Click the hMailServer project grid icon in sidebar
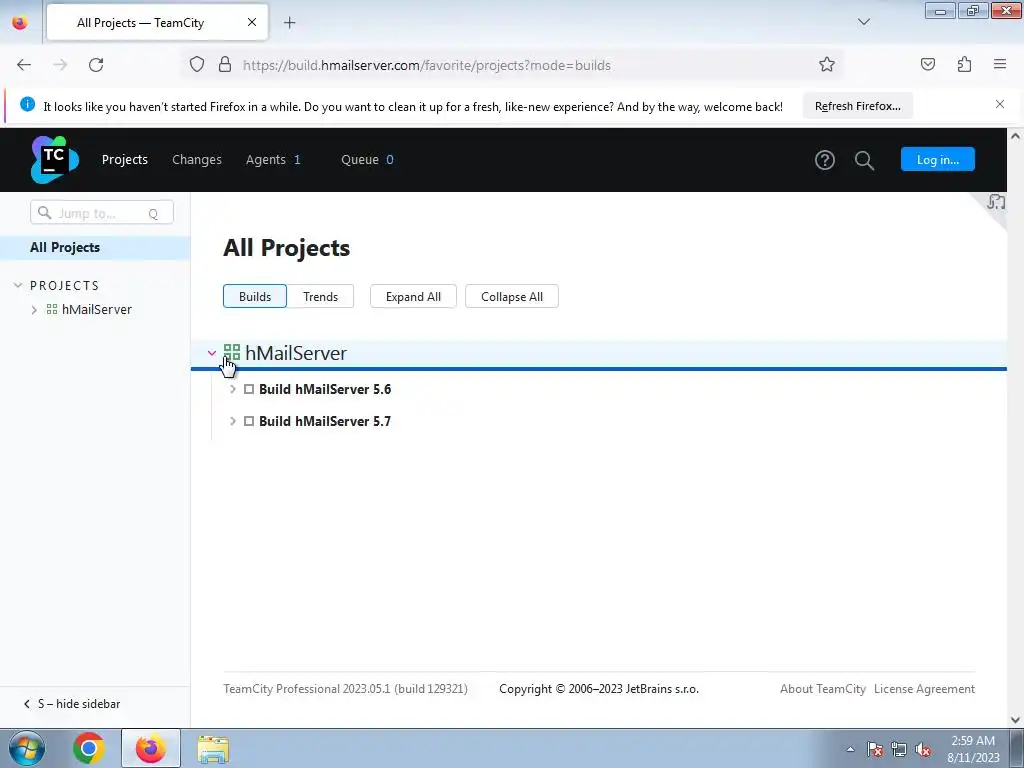Viewport: 1024px width, 768px height. [x=52, y=310]
